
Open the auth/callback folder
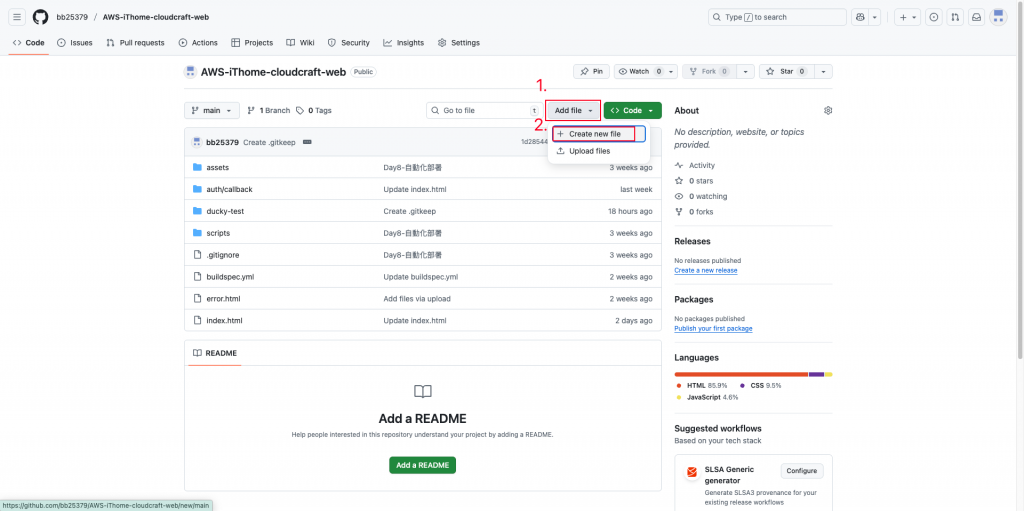pos(229,190)
